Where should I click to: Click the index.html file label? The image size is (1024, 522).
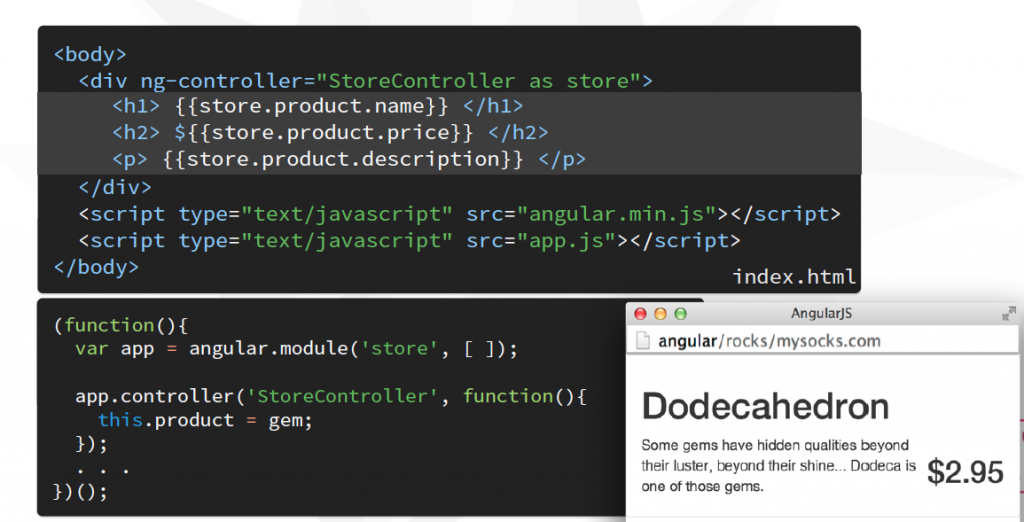(793, 276)
